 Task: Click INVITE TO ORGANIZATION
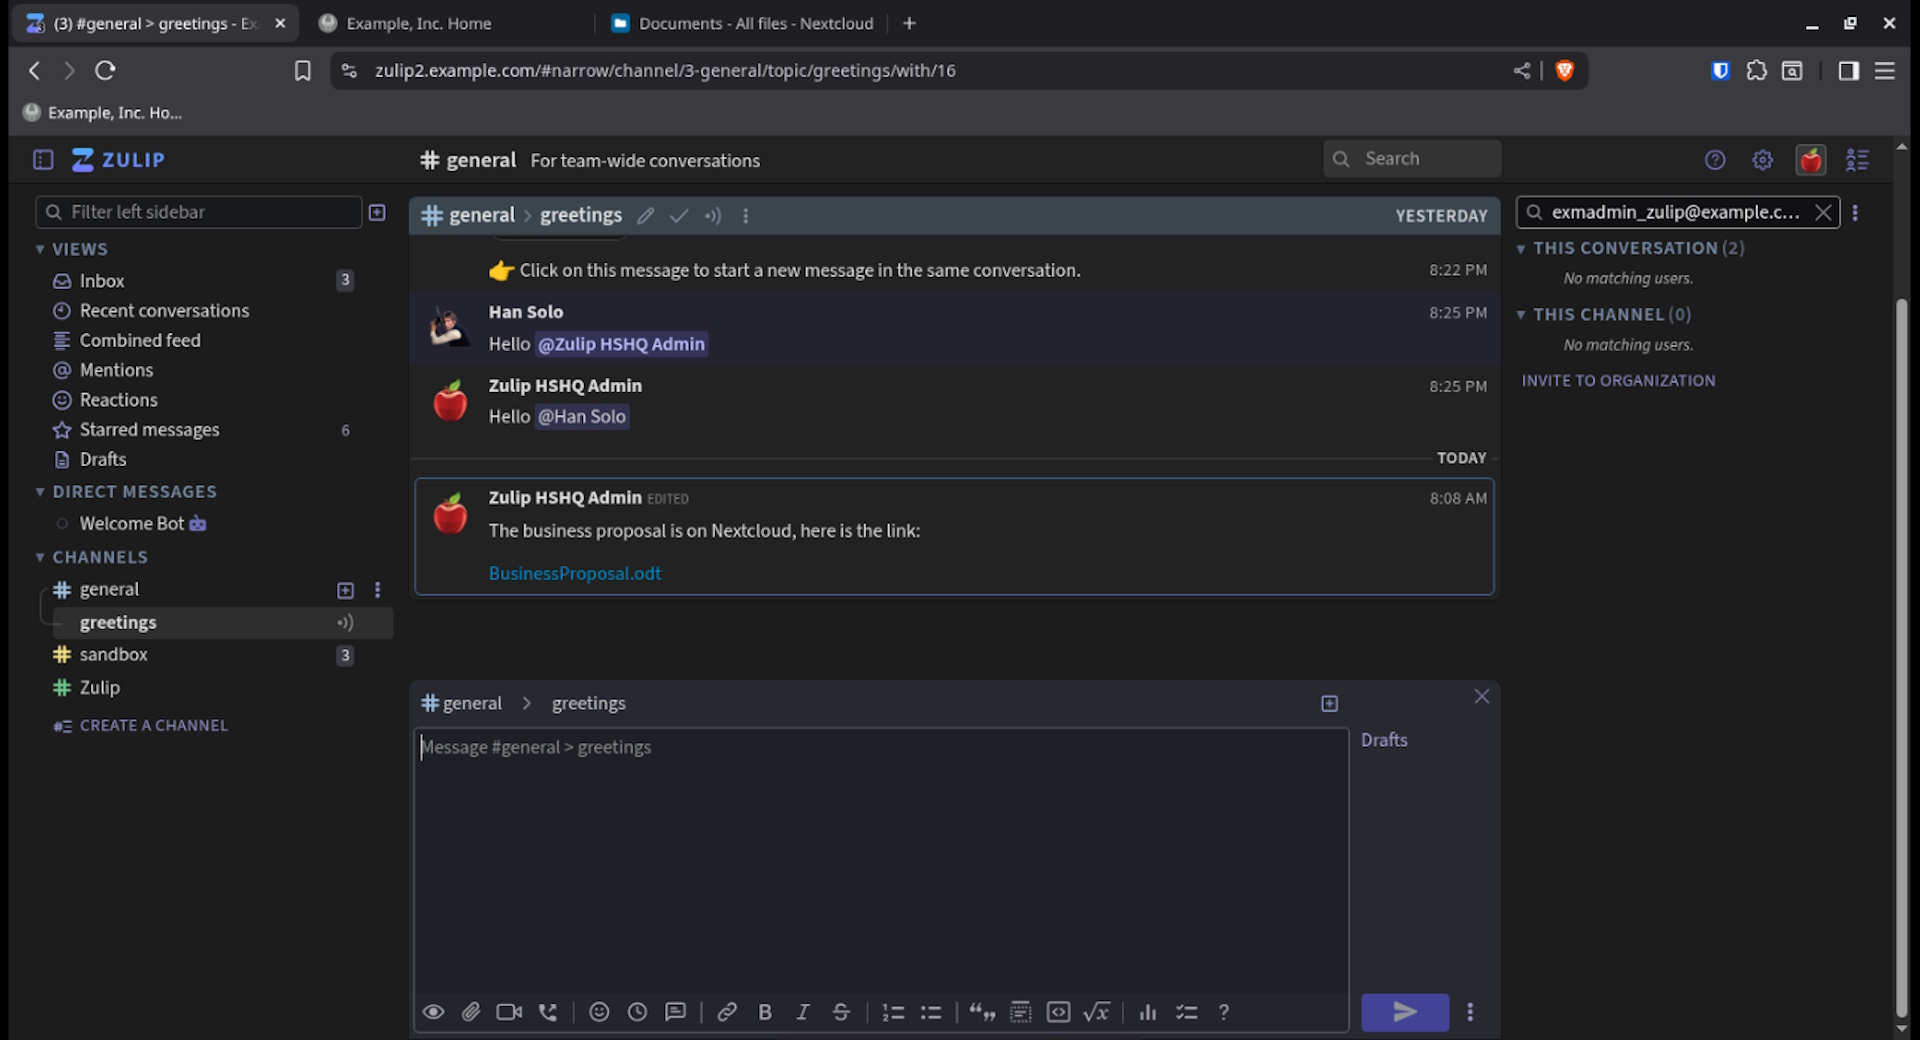pos(1618,381)
